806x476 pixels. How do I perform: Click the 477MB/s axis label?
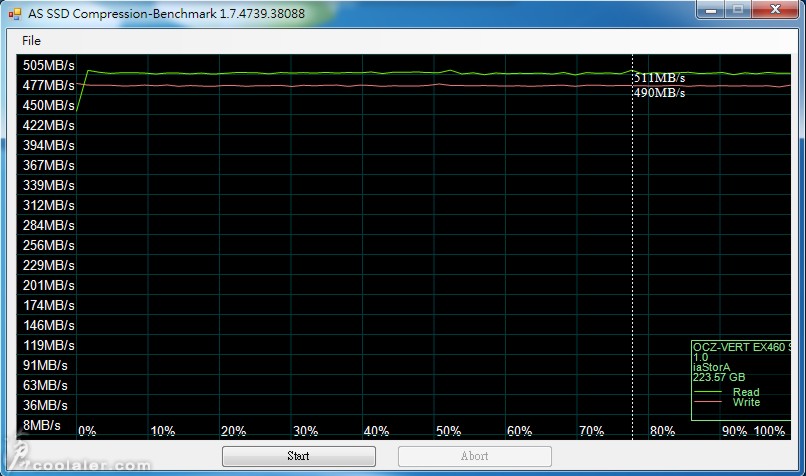click(48, 85)
